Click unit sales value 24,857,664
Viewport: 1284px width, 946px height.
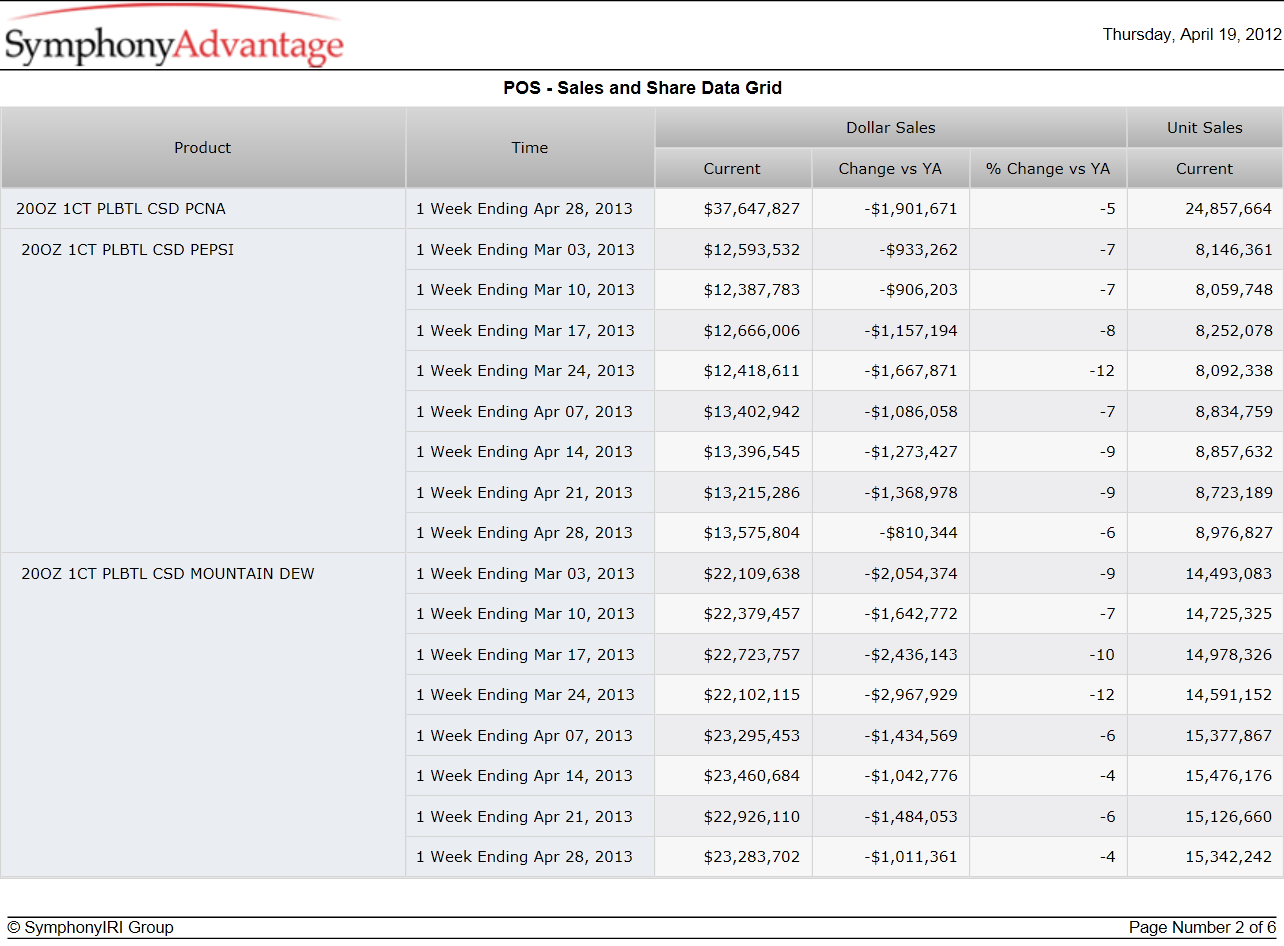click(1229, 209)
